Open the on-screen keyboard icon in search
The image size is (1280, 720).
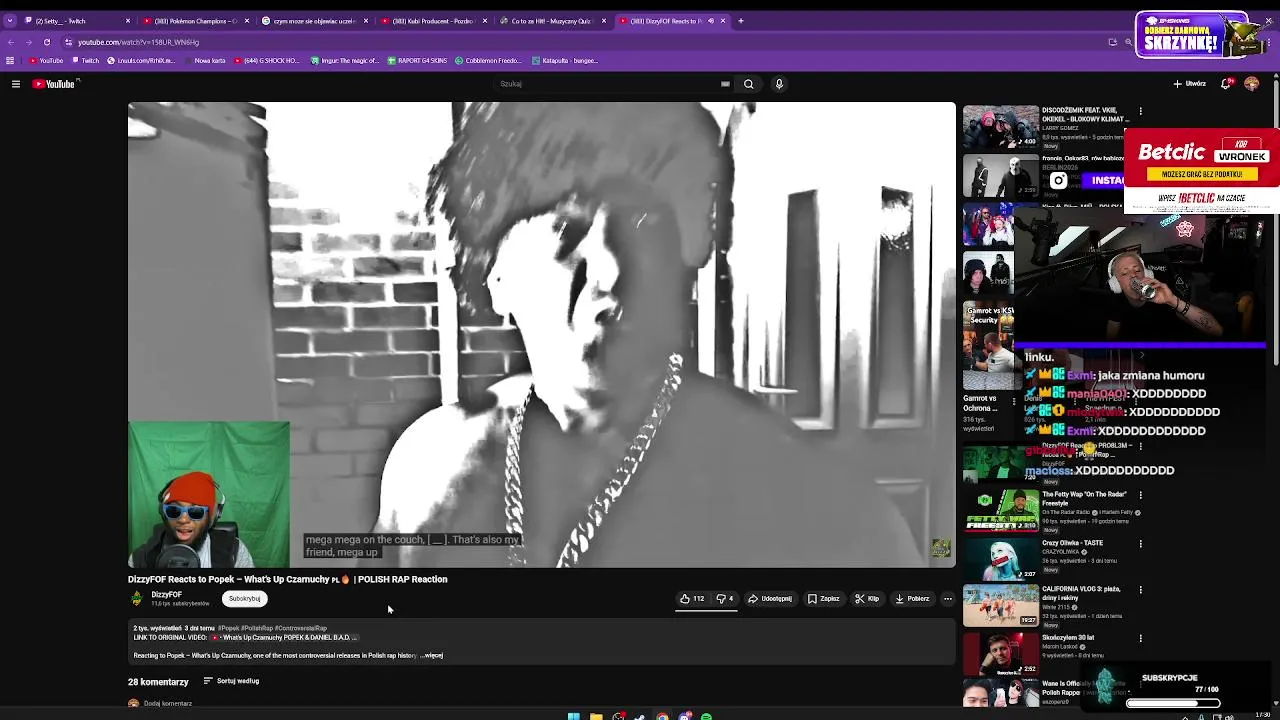click(725, 84)
